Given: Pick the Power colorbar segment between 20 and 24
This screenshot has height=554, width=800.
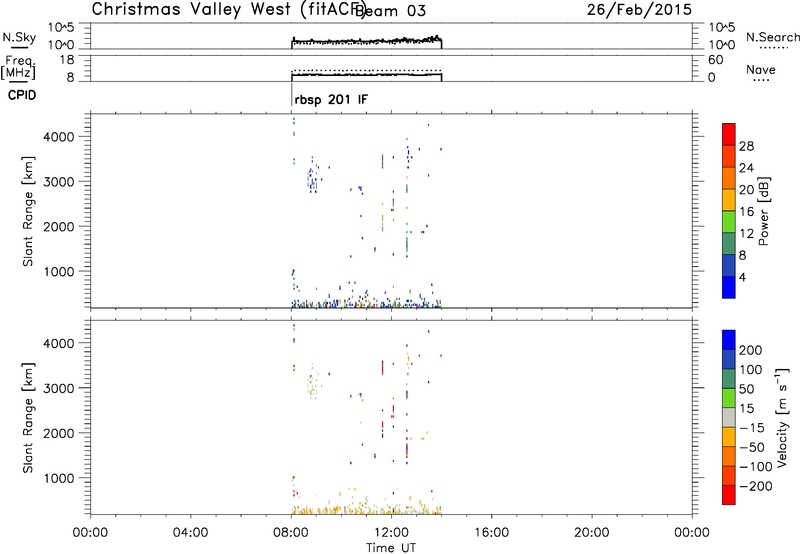Looking at the screenshot, I should pos(729,178).
